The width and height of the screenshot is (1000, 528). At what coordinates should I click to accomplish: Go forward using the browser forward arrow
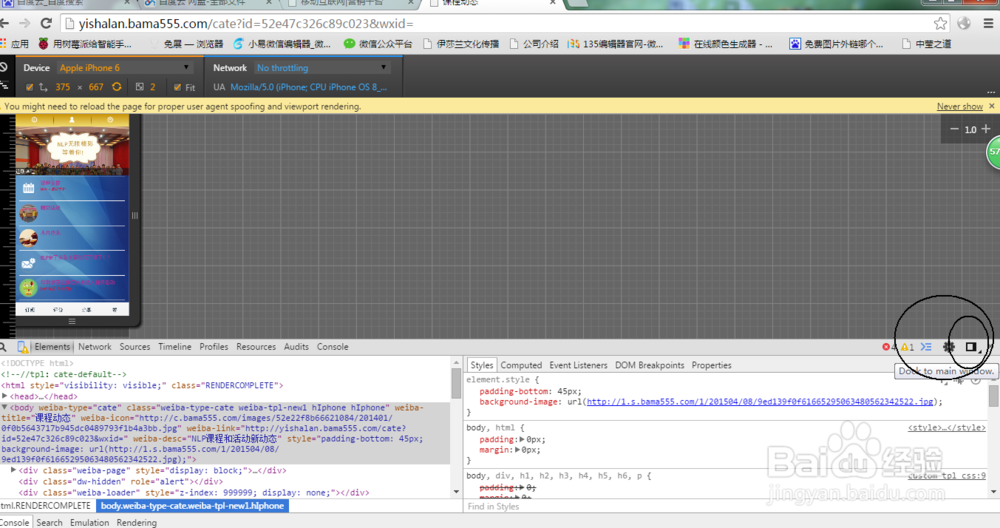coord(24,24)
